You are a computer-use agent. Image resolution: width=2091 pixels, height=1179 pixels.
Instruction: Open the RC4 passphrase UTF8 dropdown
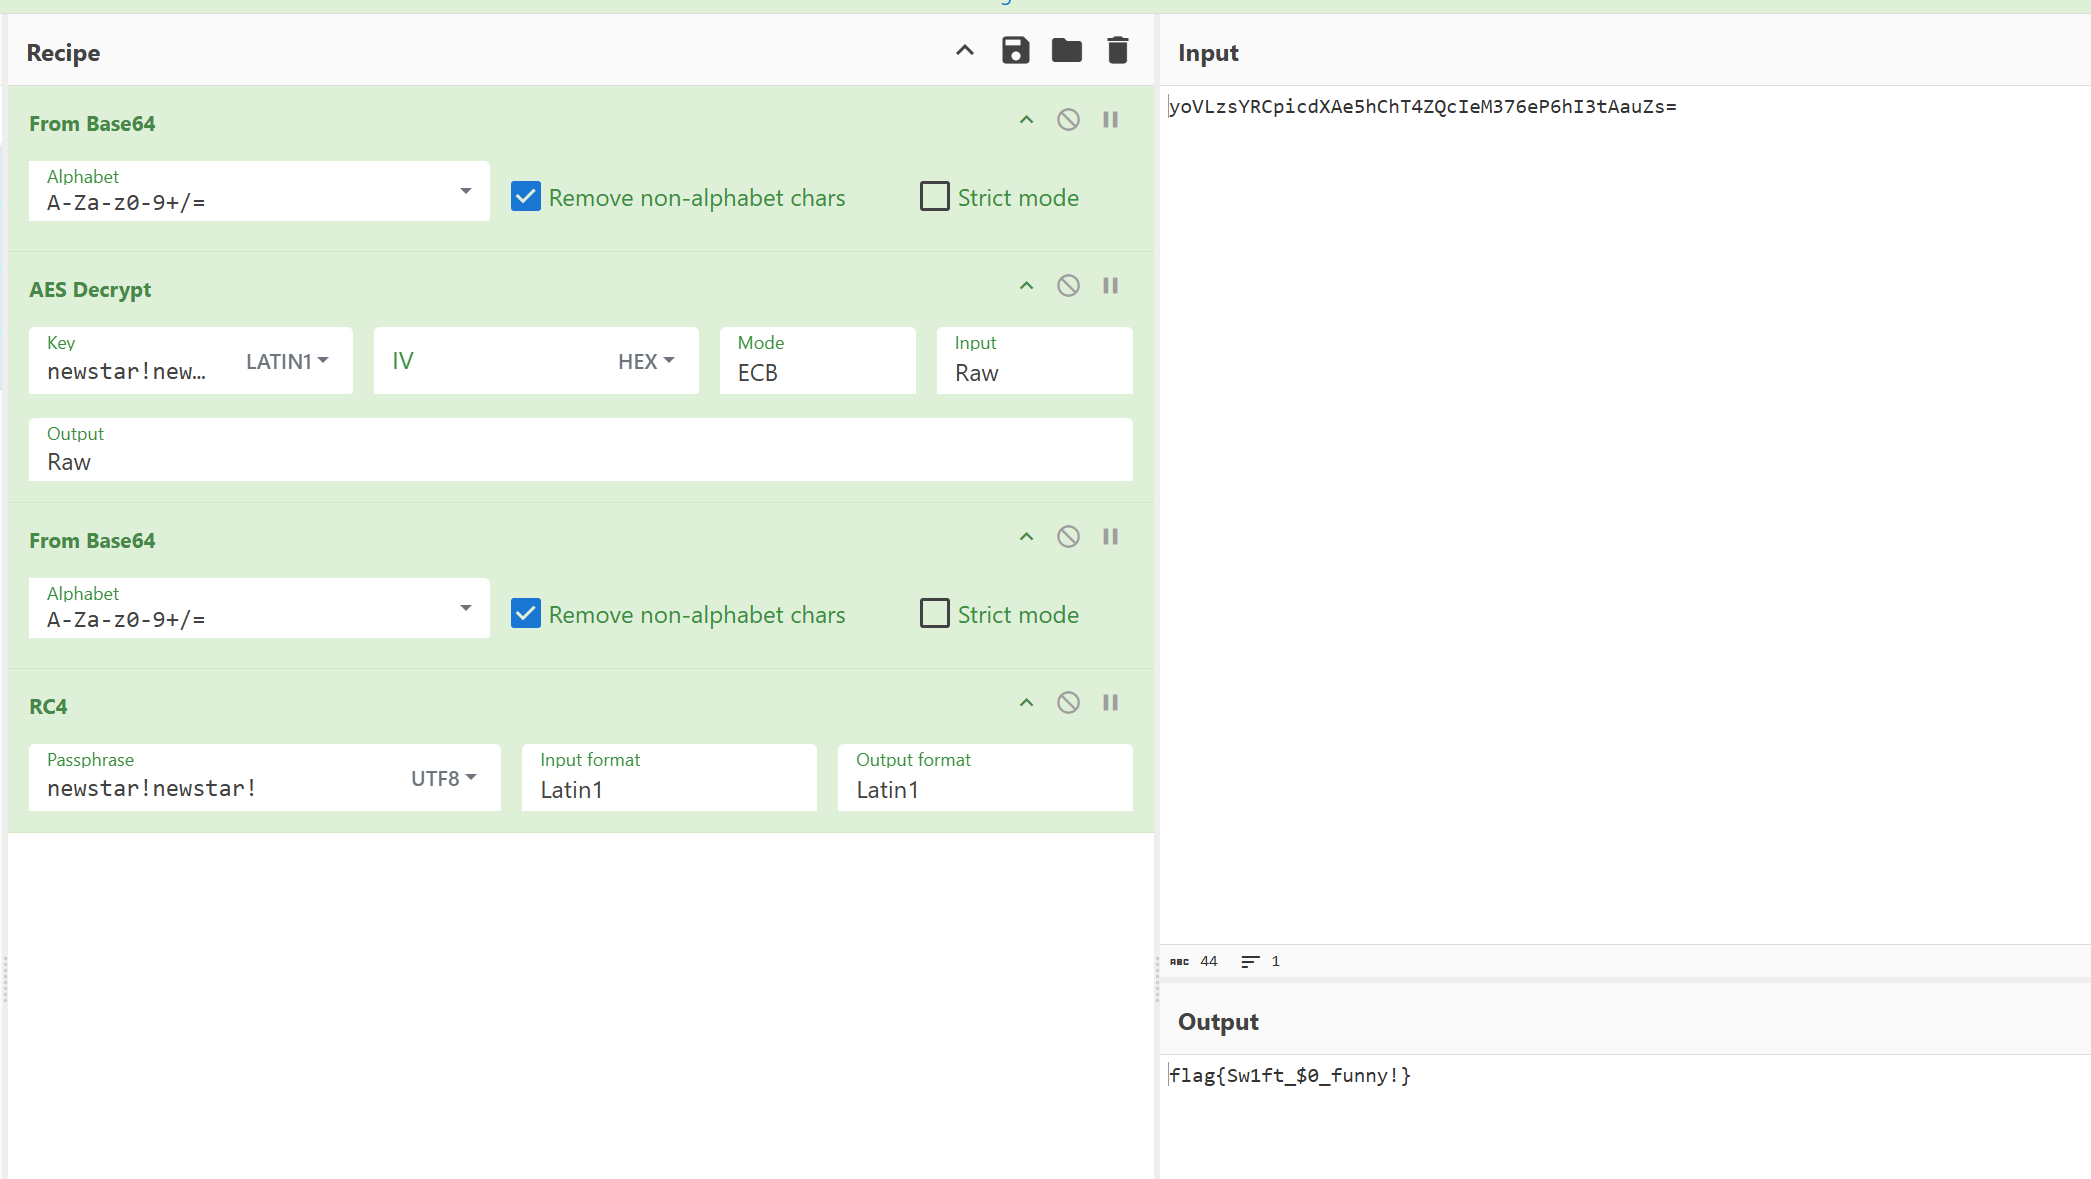tap(443, 778)
